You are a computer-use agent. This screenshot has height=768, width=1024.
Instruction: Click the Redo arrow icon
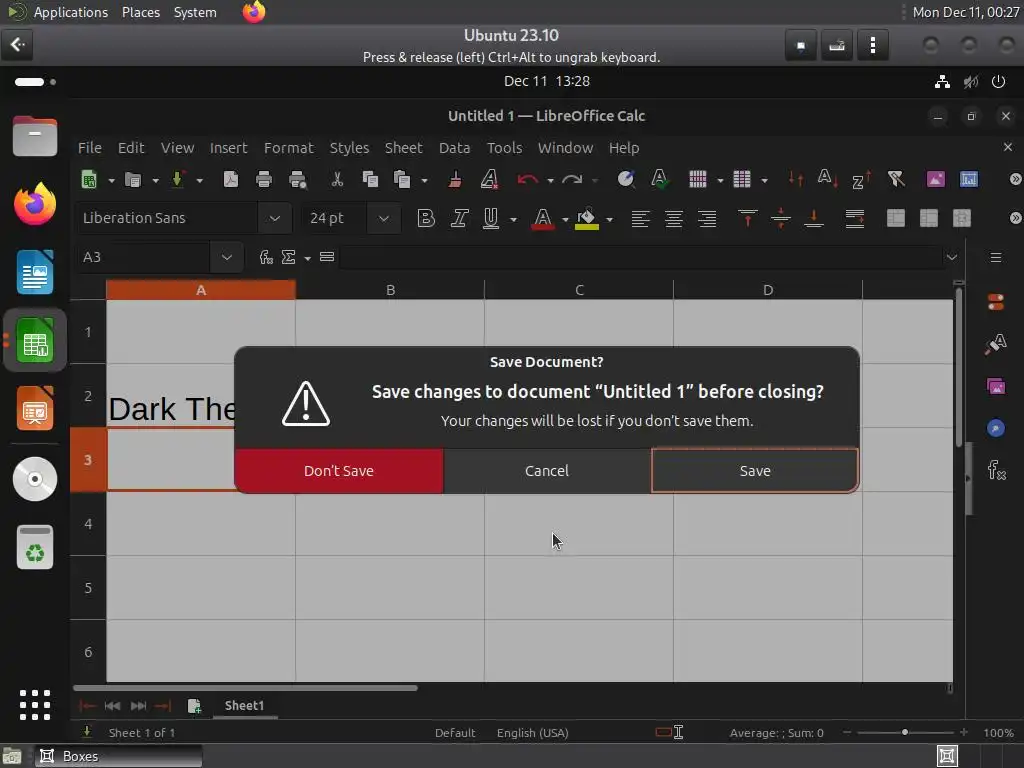tap(572, 180)
